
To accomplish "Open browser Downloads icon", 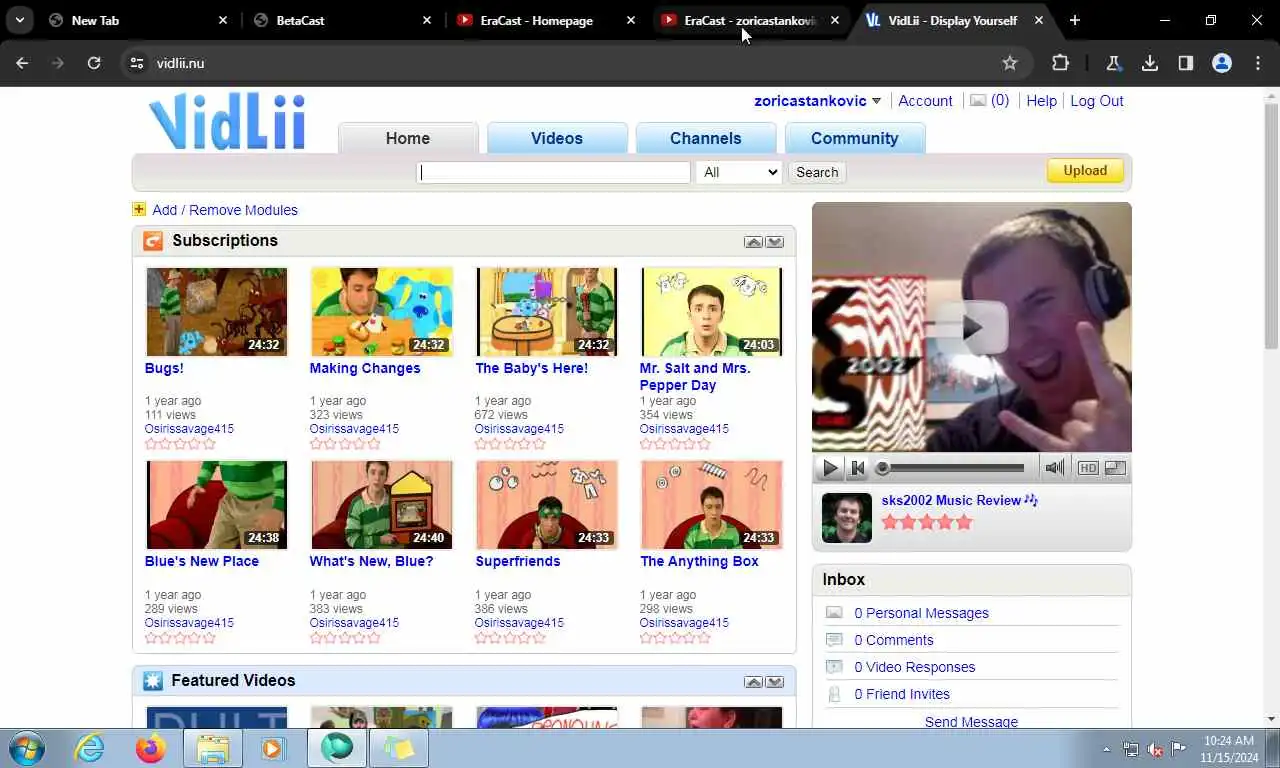I will pyautogui.click(x=1150, y=63).
